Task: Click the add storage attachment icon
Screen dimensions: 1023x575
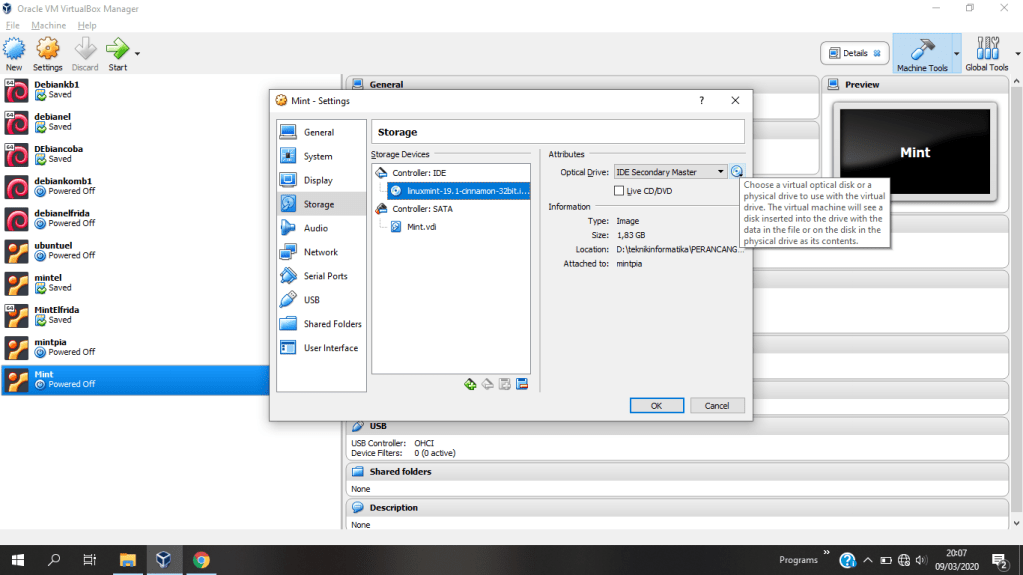Action: pos(505,384)
